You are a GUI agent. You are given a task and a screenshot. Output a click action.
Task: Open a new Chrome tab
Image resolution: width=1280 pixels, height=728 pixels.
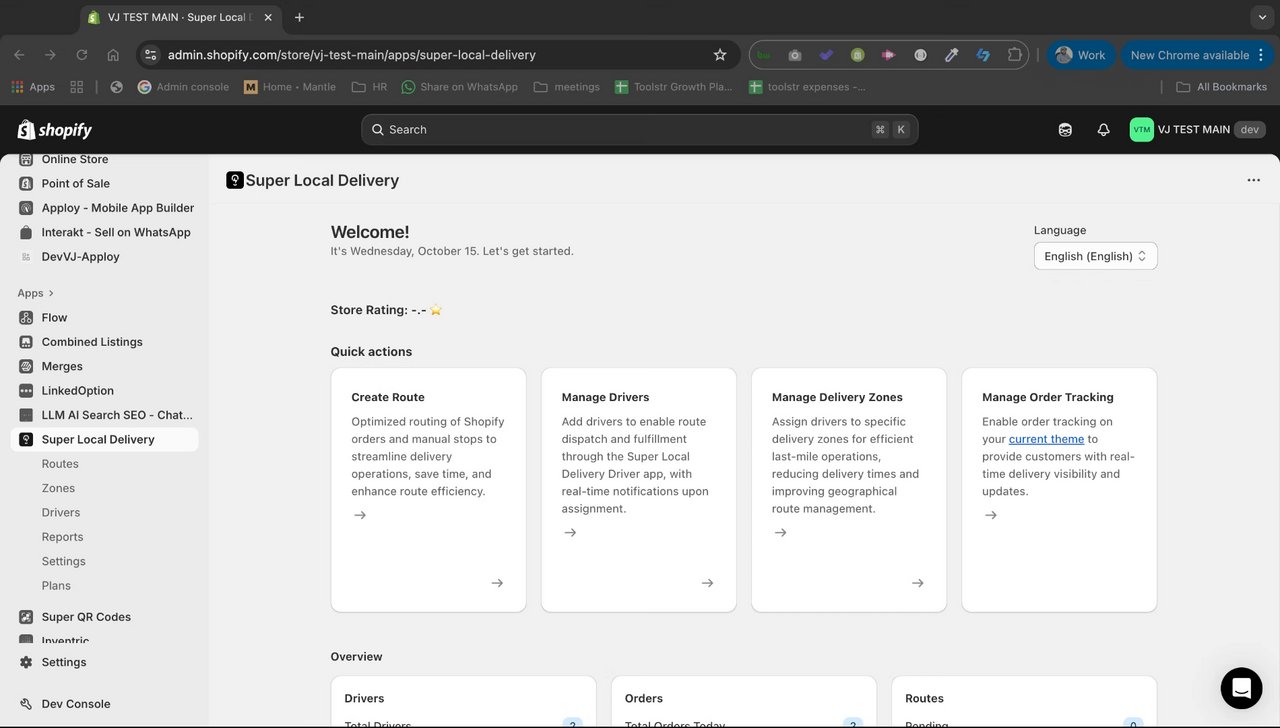coord(299,17)
